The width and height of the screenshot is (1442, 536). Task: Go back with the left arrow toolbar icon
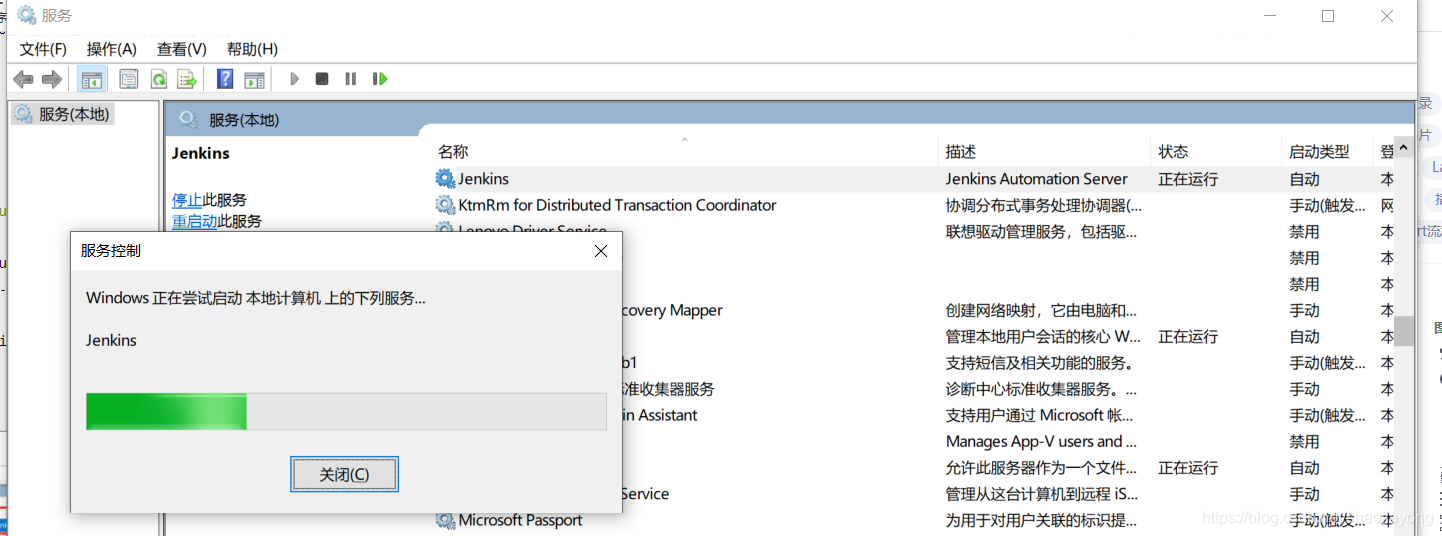(x=23, y=79)
